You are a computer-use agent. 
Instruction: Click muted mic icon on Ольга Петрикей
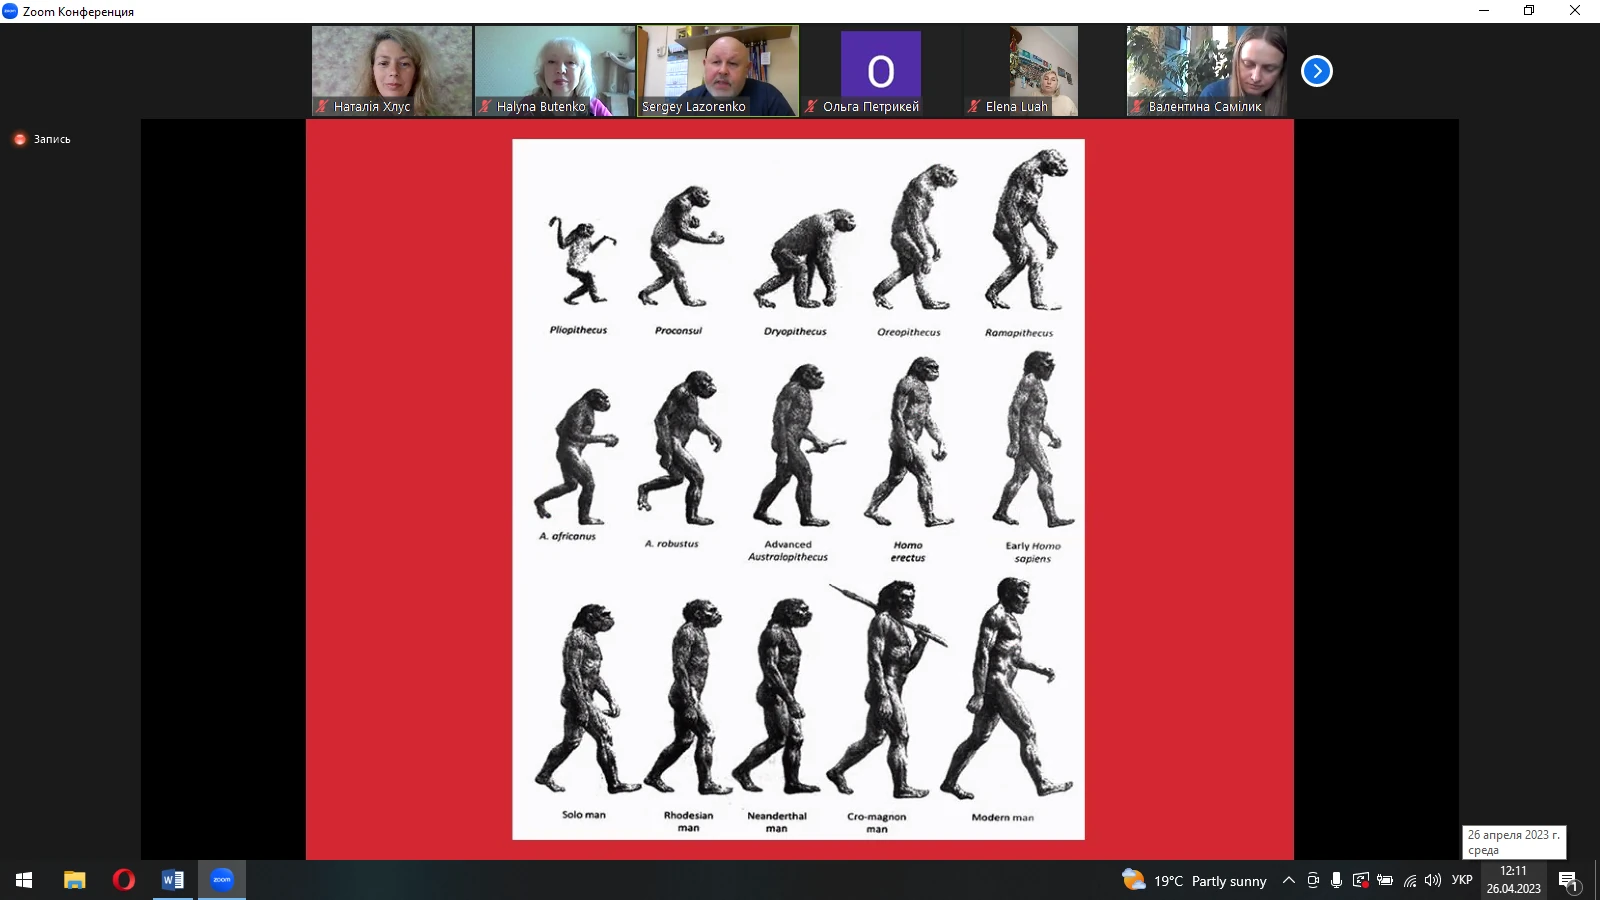coord(812,106)
